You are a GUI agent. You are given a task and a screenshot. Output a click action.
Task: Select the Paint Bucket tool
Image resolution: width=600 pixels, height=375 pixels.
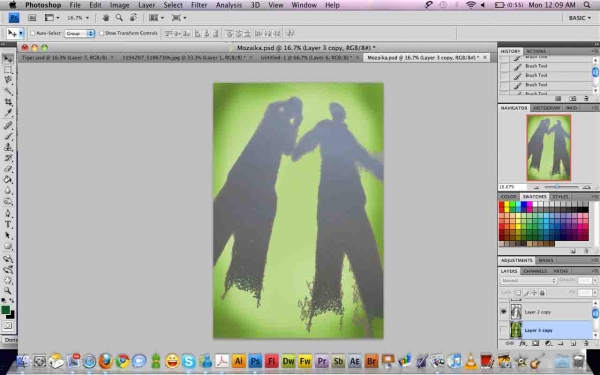(8, 179)
